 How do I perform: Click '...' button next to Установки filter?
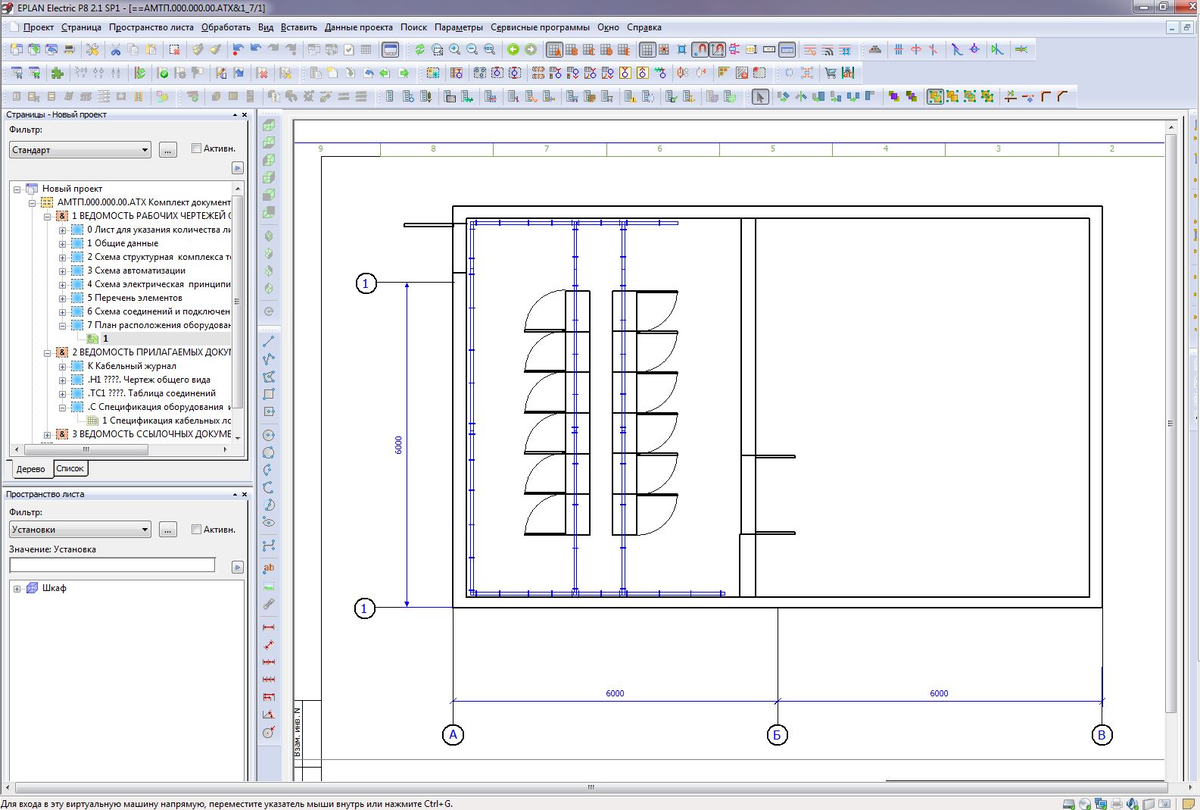point(168,529)
